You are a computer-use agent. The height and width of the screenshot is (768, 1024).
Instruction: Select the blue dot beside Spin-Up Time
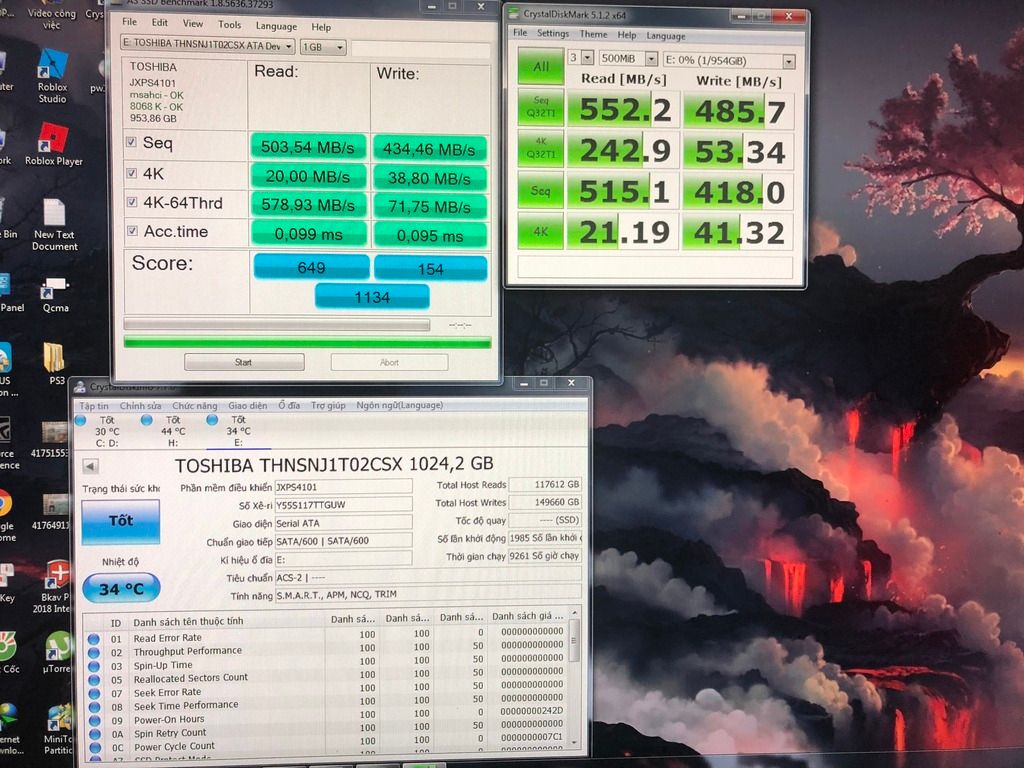click(x=93, y=666)
